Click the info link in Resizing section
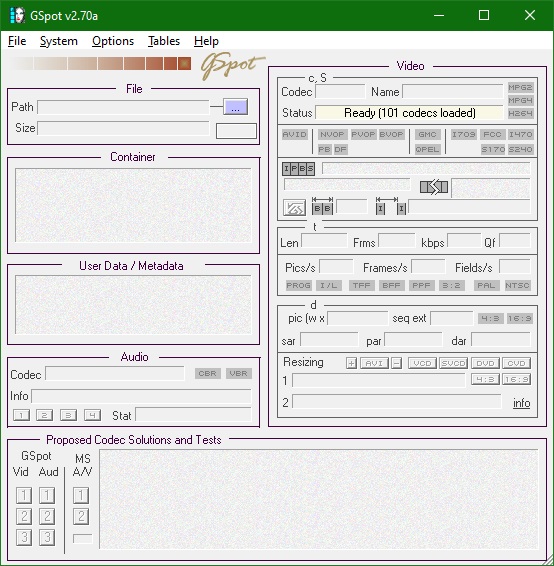Image resolution: width=554 pixels, height=566 pixels. tap(522, 403)
